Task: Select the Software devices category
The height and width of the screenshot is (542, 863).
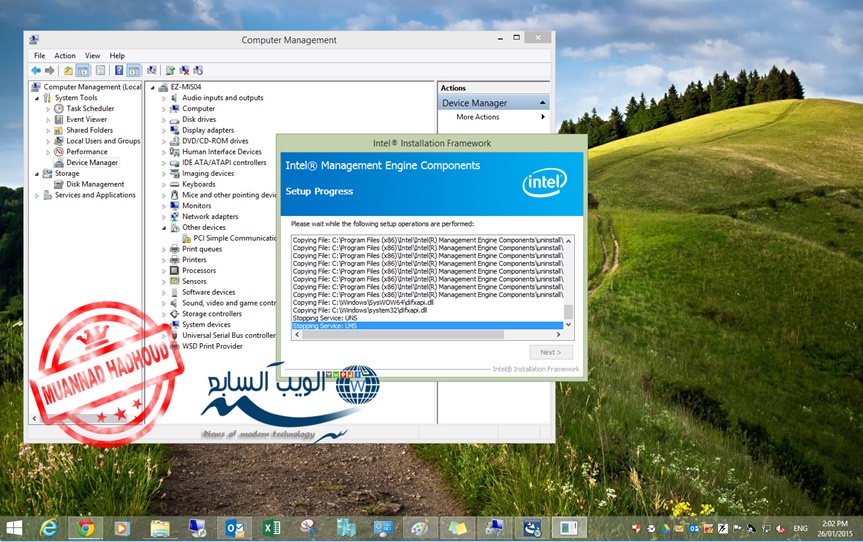Action: tap(209, 292)
